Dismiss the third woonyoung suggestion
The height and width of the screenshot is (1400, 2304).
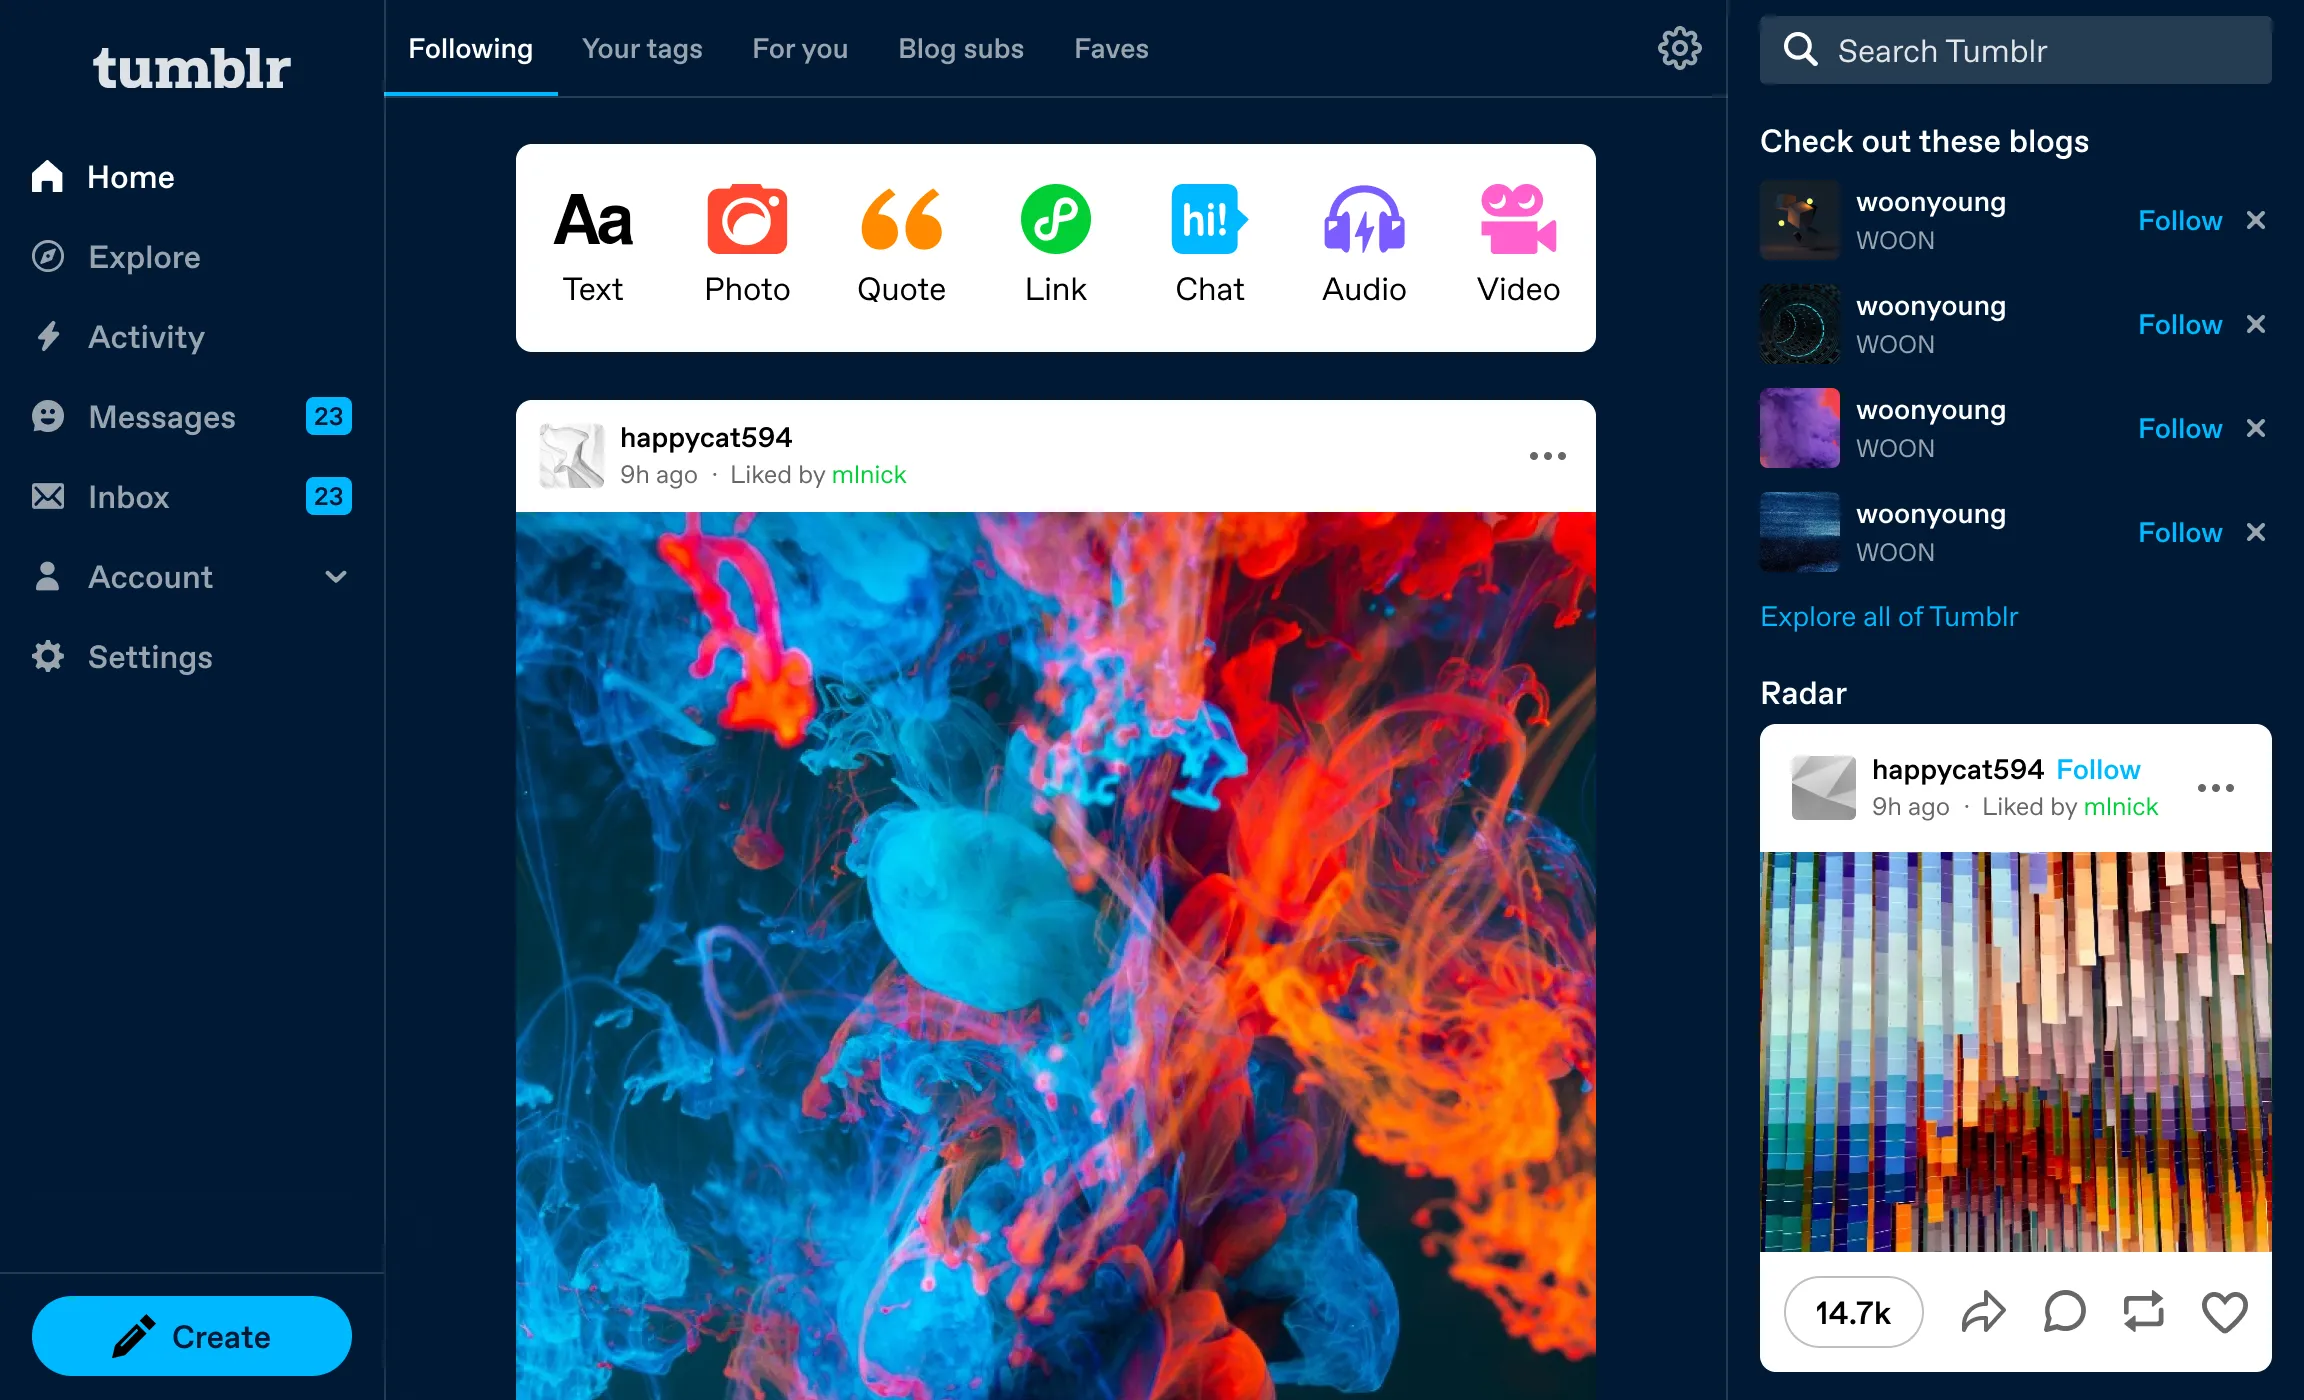tap(2256, 428)
